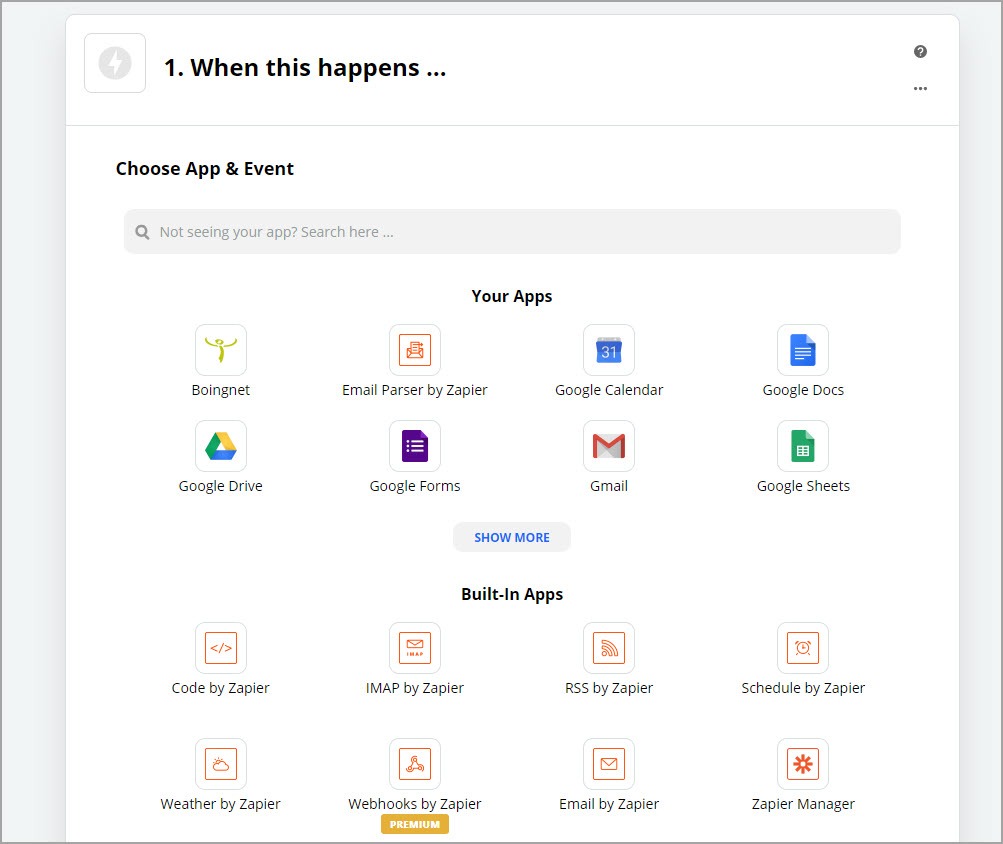
Task: Click the "Gmail" label
Action: coord(609,486)
